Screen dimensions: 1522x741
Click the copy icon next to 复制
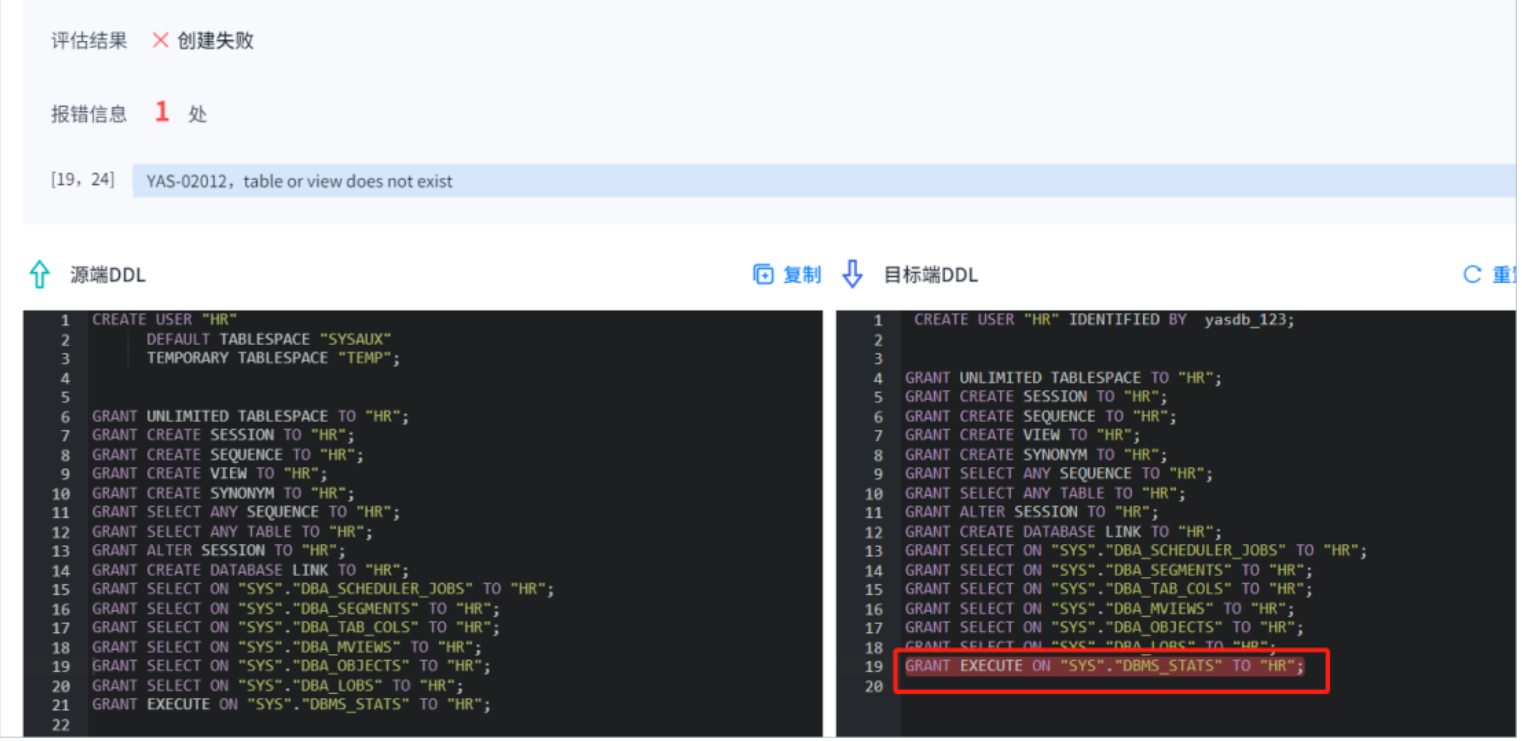click(763, 274)
